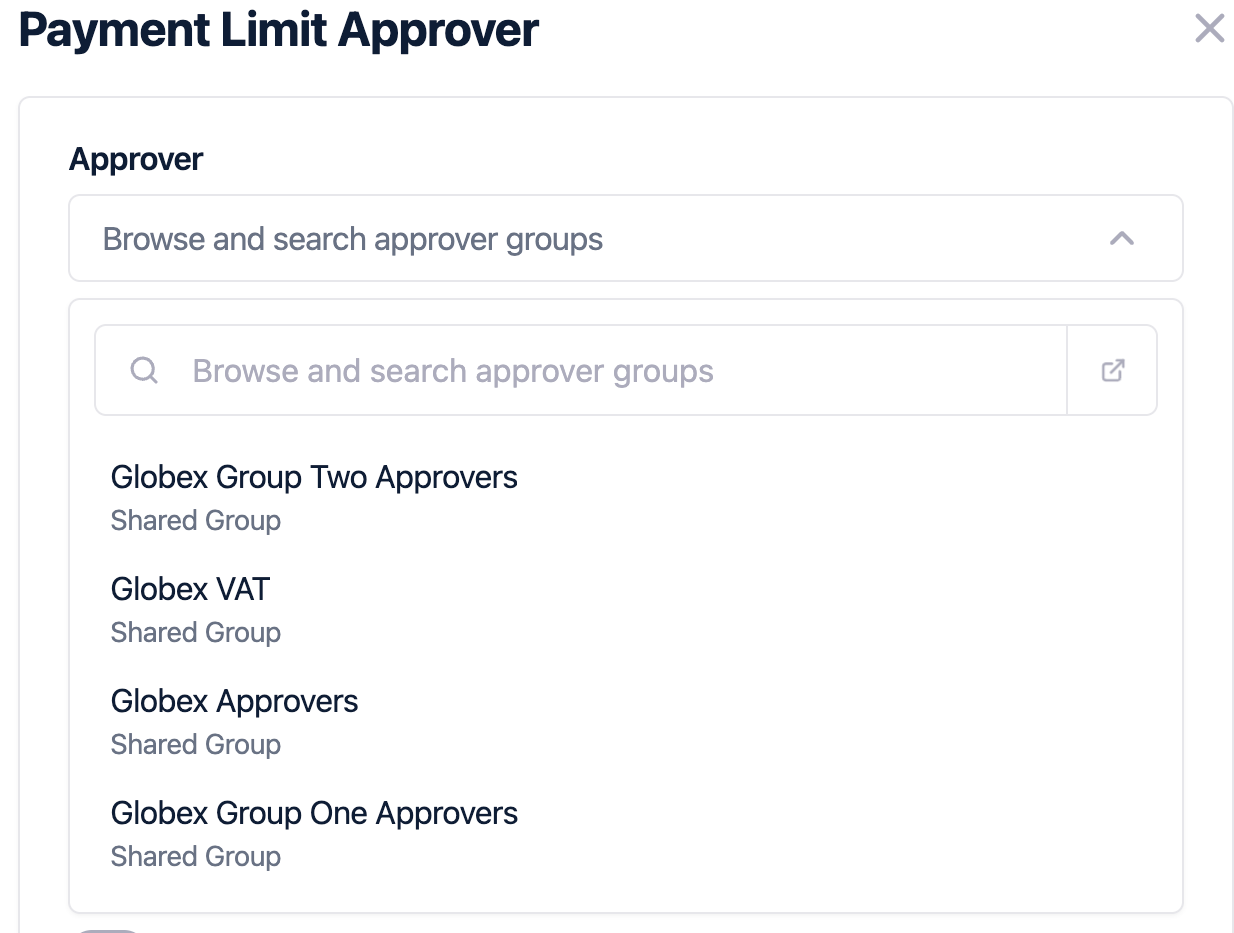Screen dimensions: 1234x933
Task: Choose the Globex VAT group
Action: pyautogui.click(x=190, y=590)
